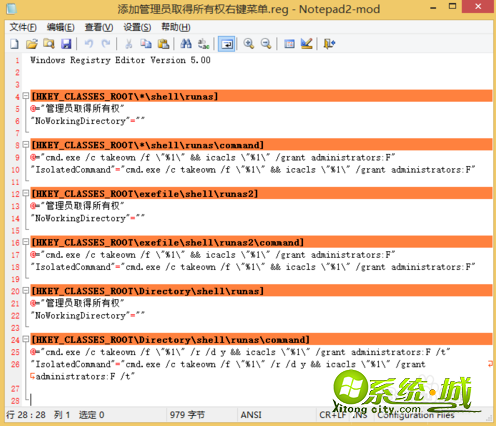This screenshot has width=496, height=426.
Task: Click the text 'Windows Registry Editor Version 5.00'
Action: click(120, 60)
